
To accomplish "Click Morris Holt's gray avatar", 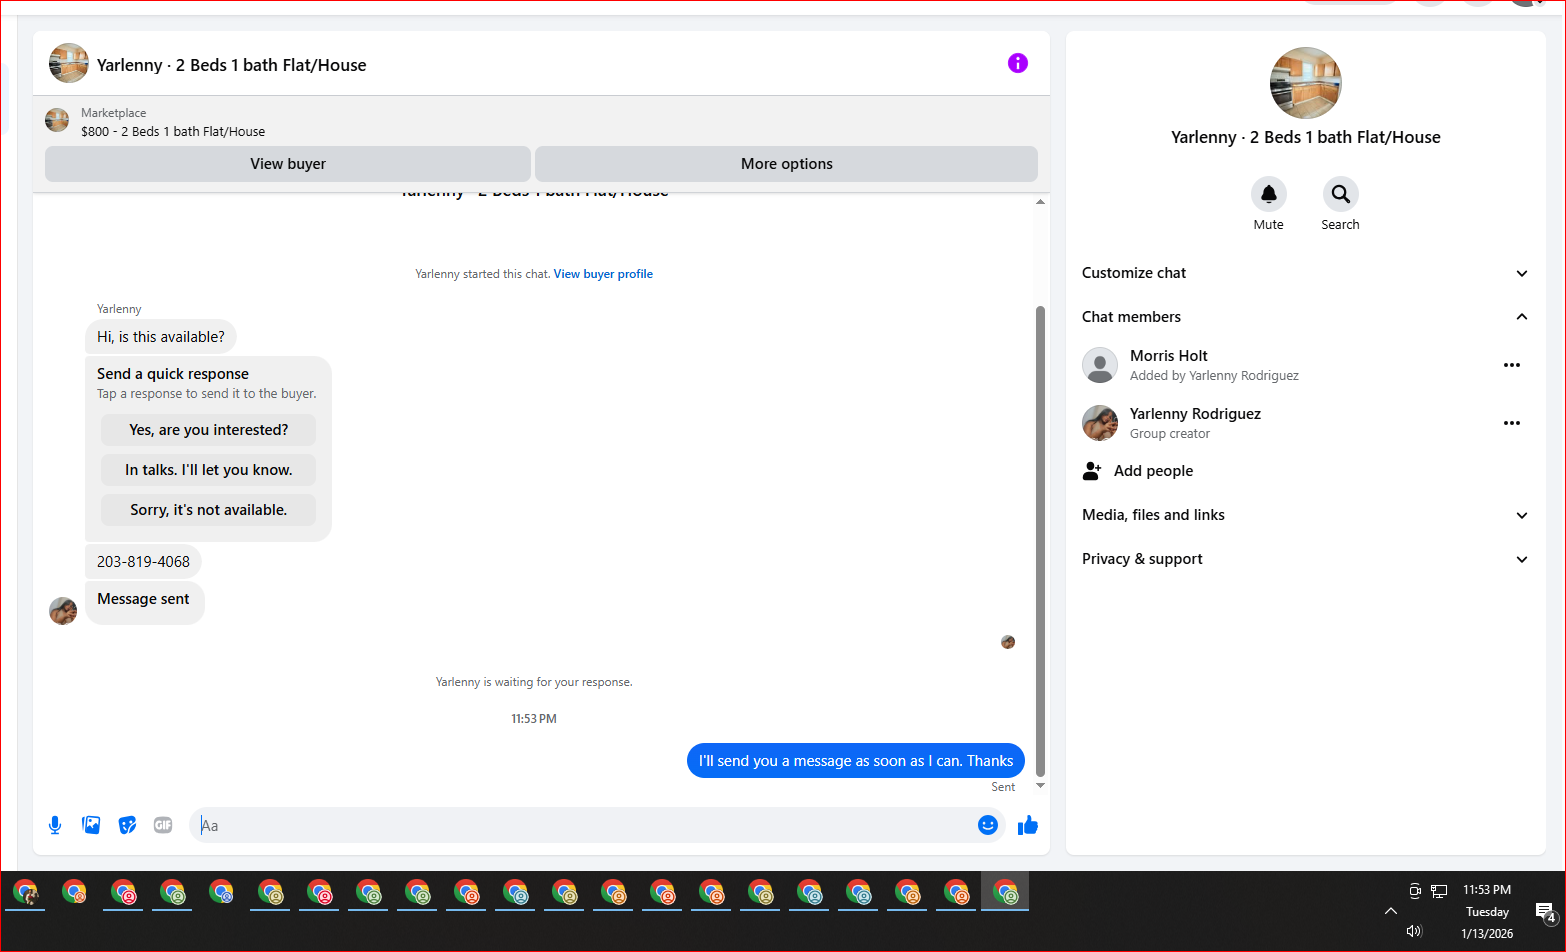I will point(1100,365).
